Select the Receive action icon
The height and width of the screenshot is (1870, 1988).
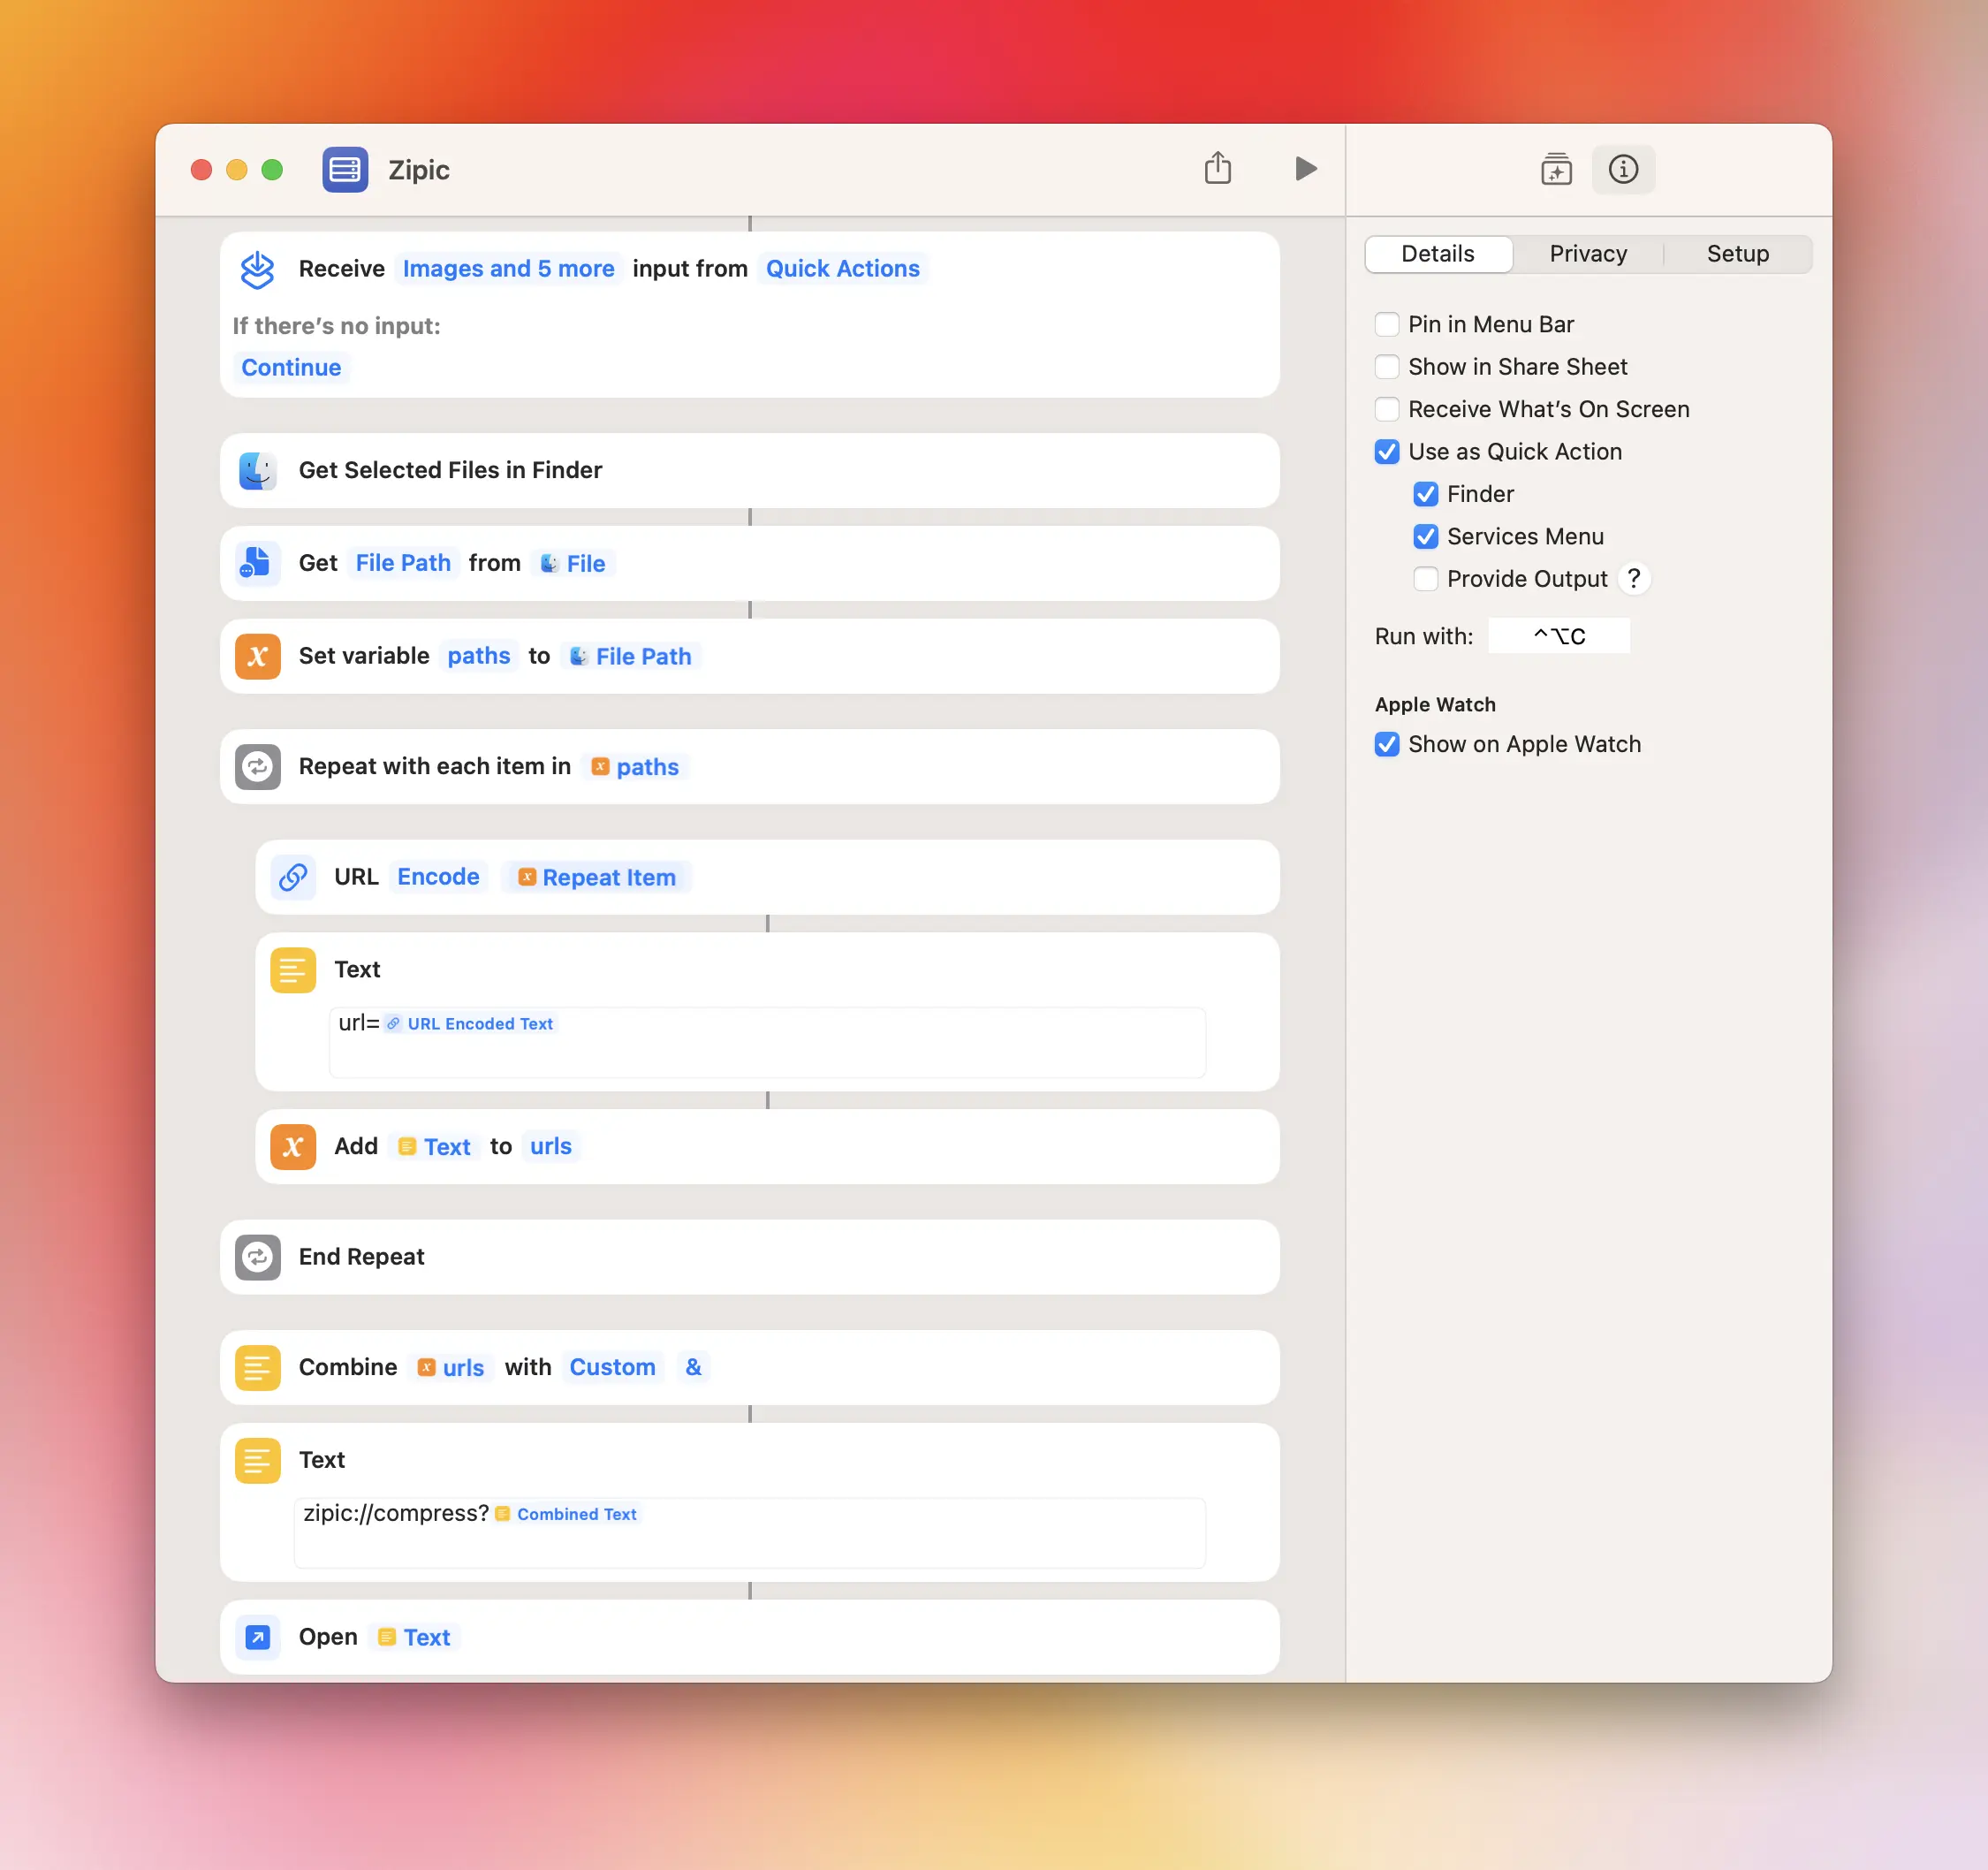(x=257, y=269)
